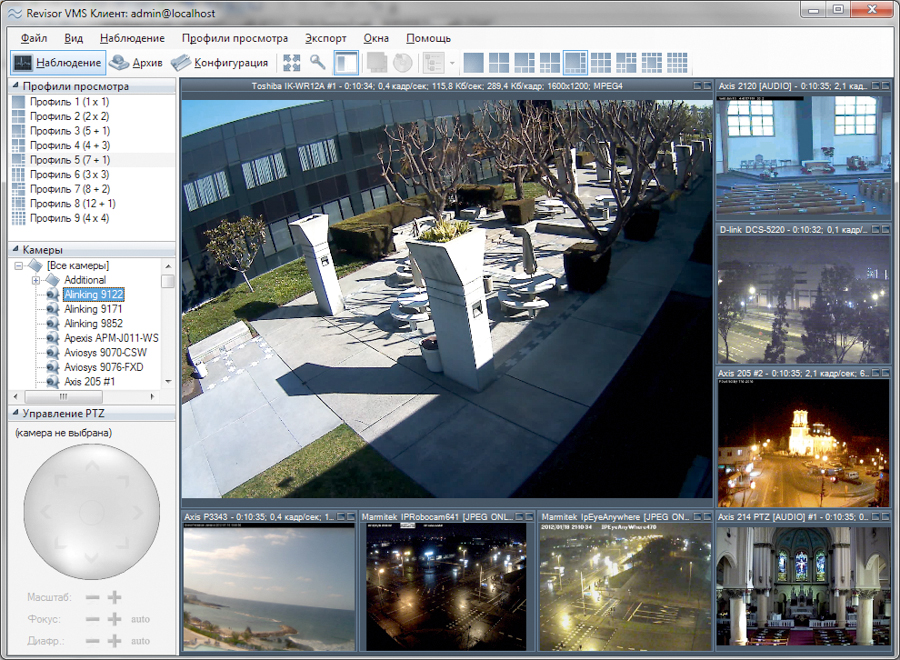Collapse the Профили просмотра panel
Screen dimensions: 900x660
[x=15, y=86]
